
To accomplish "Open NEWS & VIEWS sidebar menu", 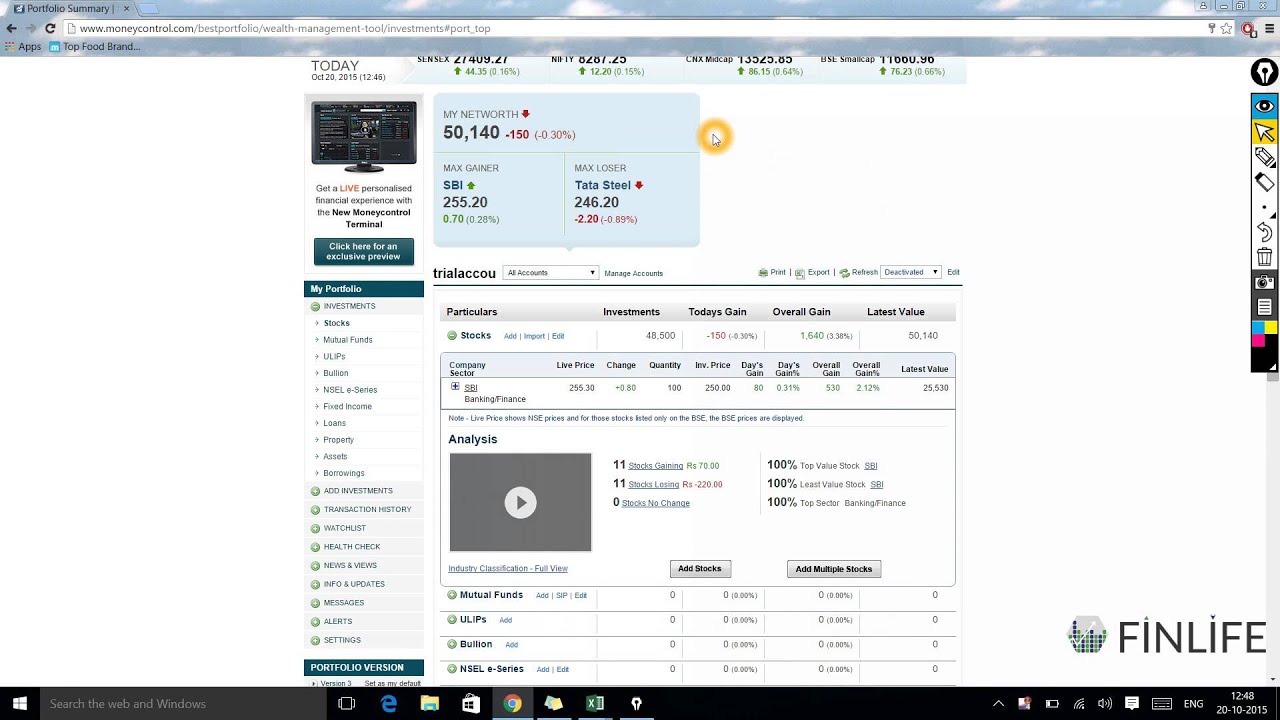I will pos(350,566).
